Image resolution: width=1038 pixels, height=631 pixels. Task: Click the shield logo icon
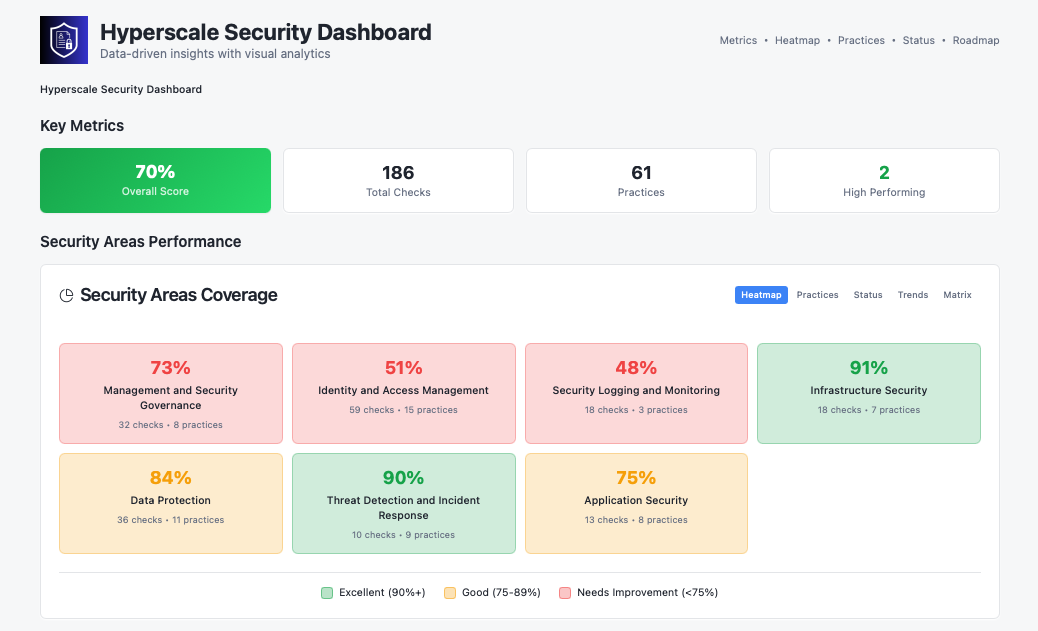click(63, 40)
